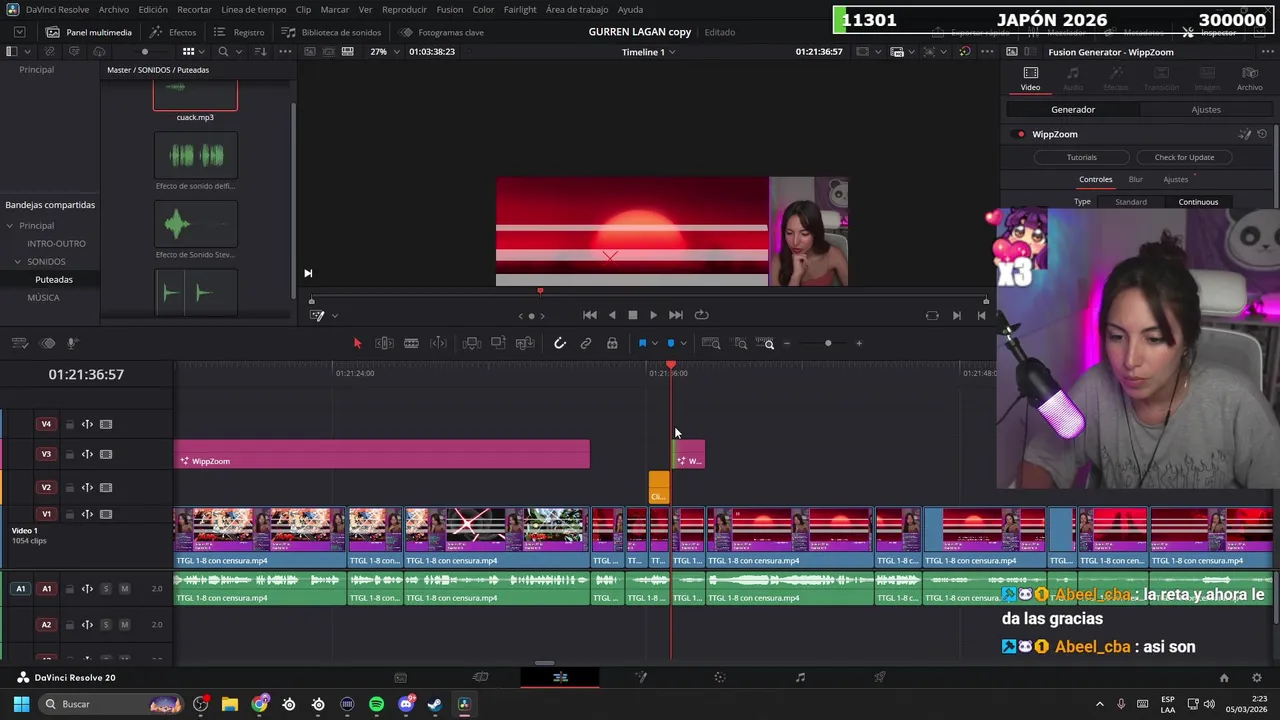1280x720 pixels.
Task: Select the long WippZoom clip on V3
Action: click(x=382, y=454)
